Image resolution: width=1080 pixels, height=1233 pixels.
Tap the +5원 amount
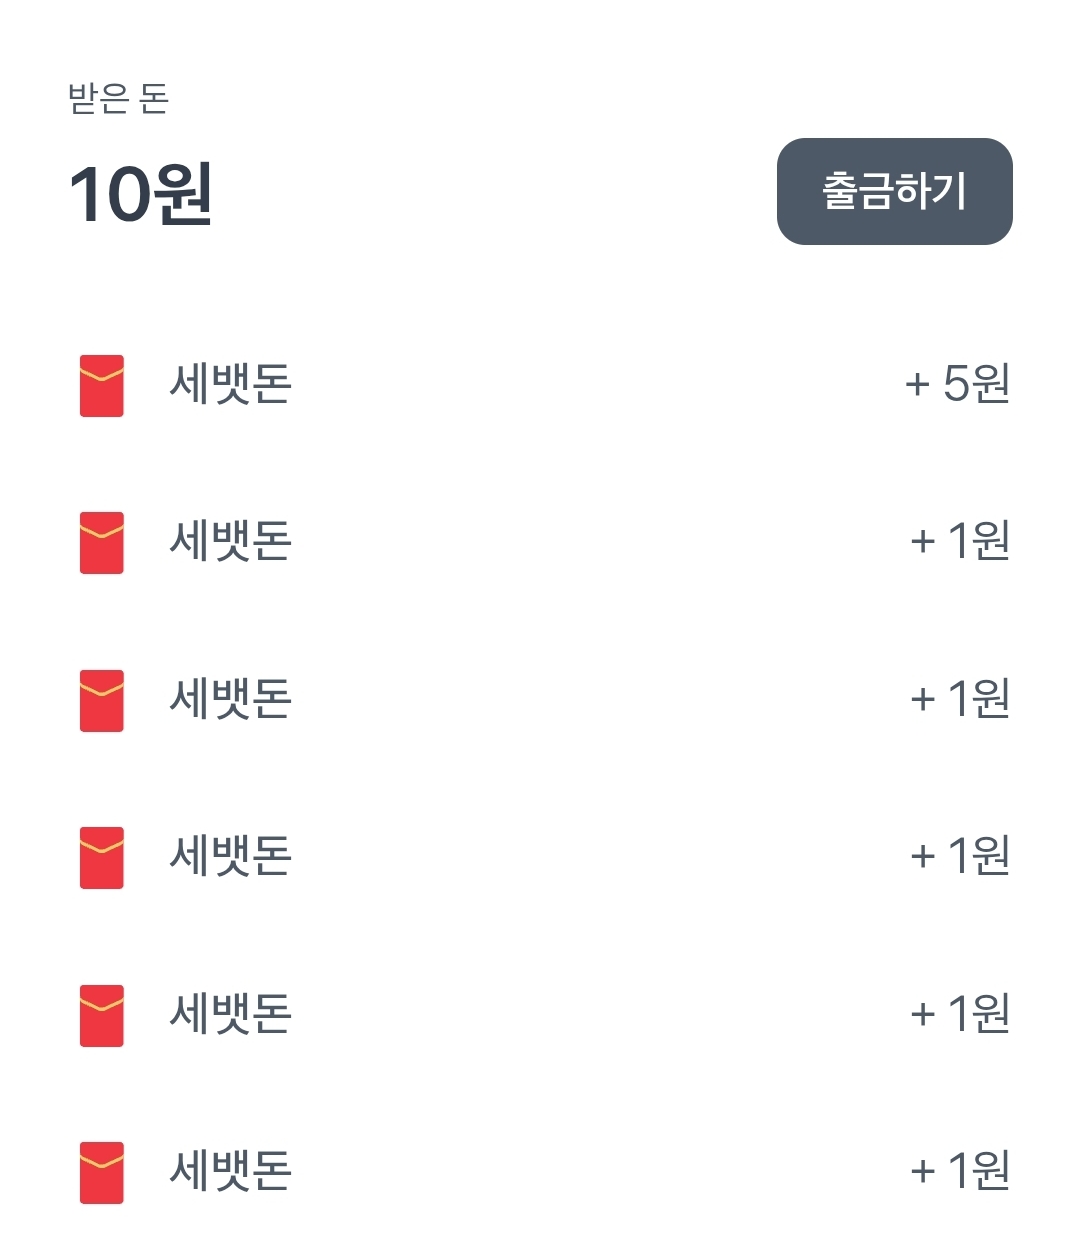(x=957, y=384)
